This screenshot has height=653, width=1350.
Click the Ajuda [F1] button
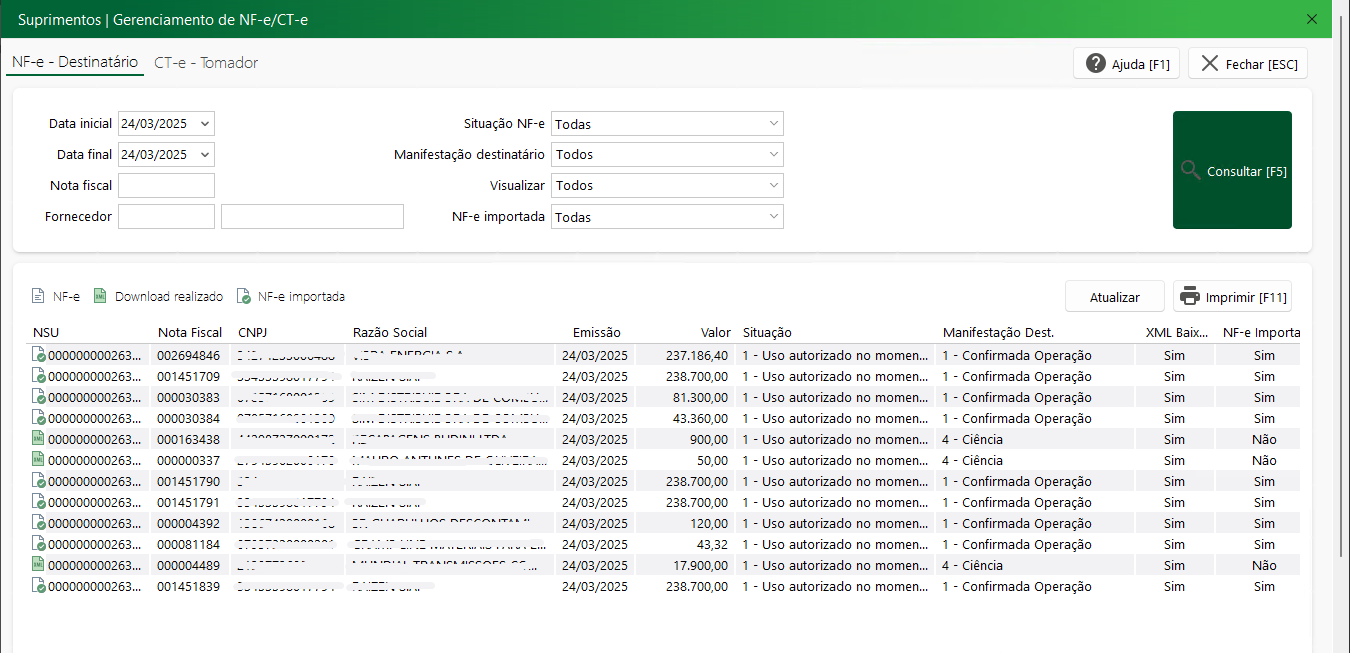1127,64
